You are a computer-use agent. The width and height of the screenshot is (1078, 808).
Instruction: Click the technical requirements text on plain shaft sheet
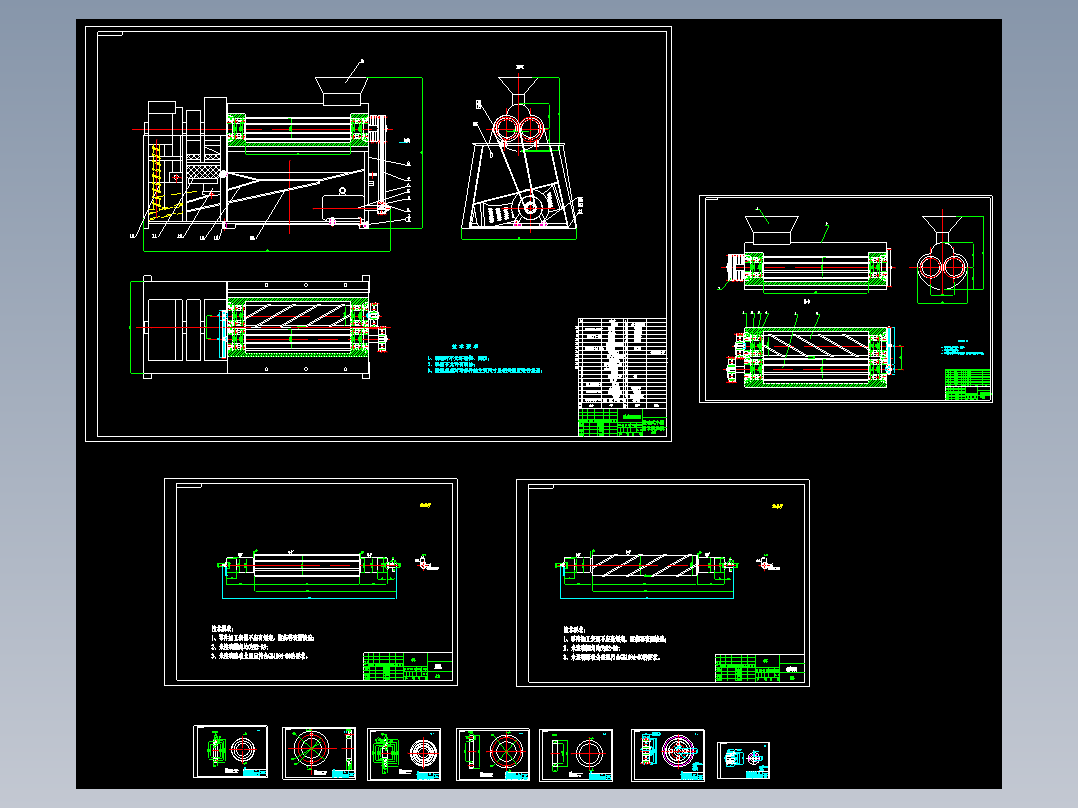point(263,642)
